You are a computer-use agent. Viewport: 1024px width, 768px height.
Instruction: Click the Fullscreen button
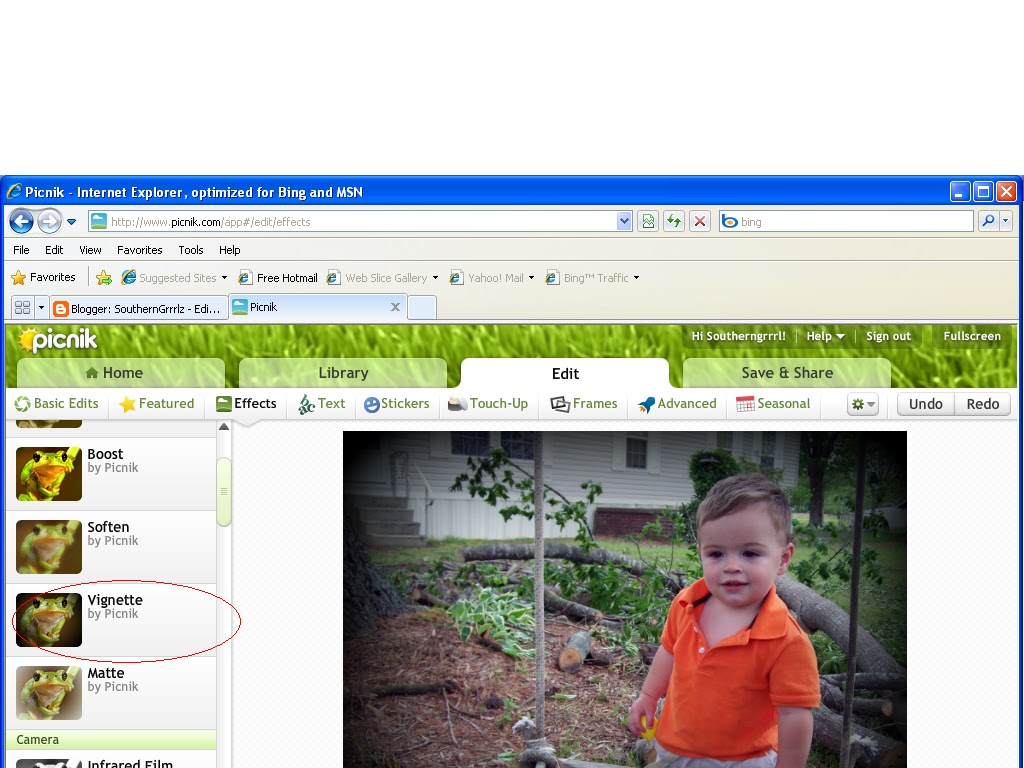[x=972, y=336]
